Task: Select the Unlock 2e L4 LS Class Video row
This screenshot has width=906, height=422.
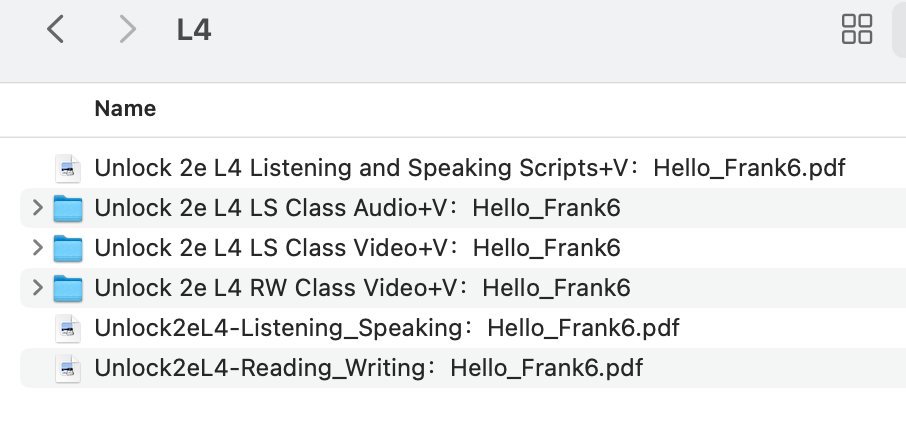Action: pos(463,248)
